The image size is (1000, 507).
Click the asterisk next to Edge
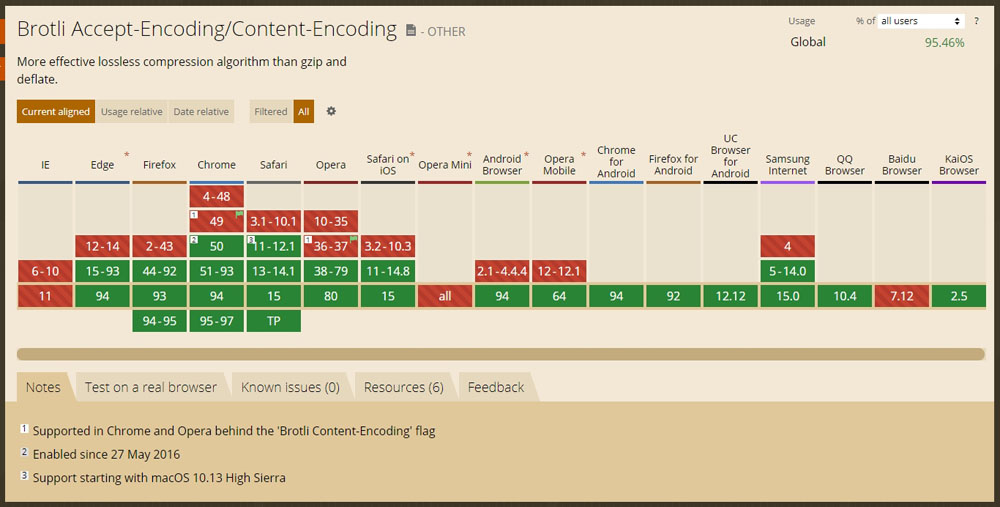pos(126,155)
